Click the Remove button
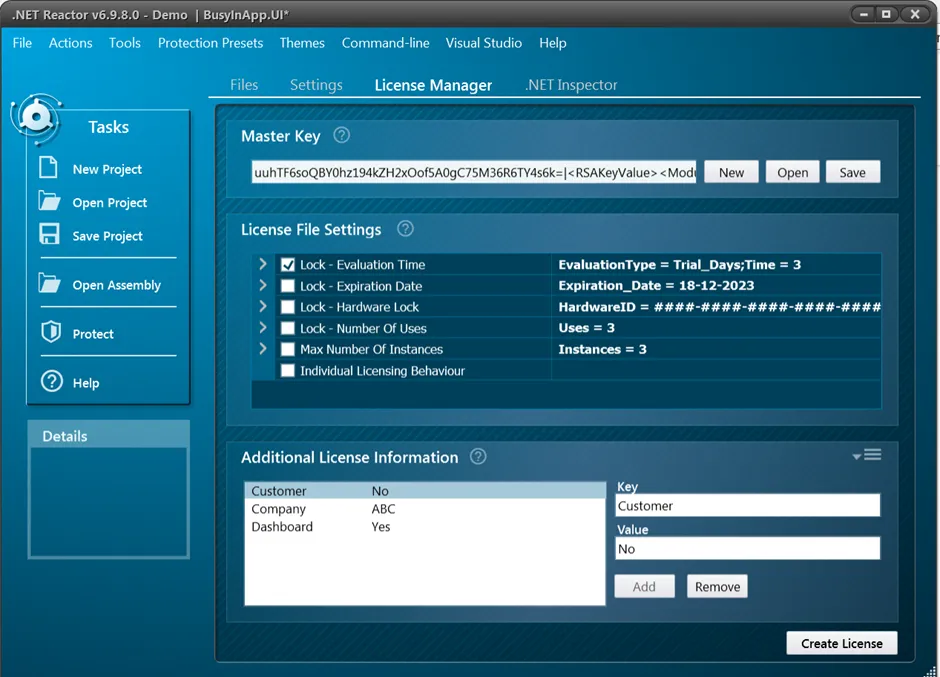Screen dimensions: 940x677 pos(717,586)
